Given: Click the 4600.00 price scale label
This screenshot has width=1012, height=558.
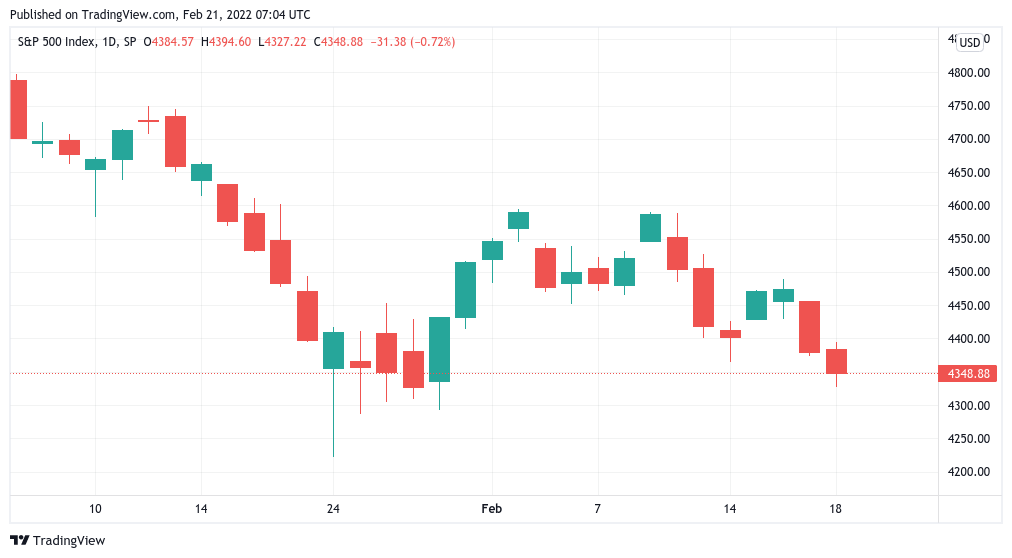Looking at the screenshot, I should click(968, 206).
